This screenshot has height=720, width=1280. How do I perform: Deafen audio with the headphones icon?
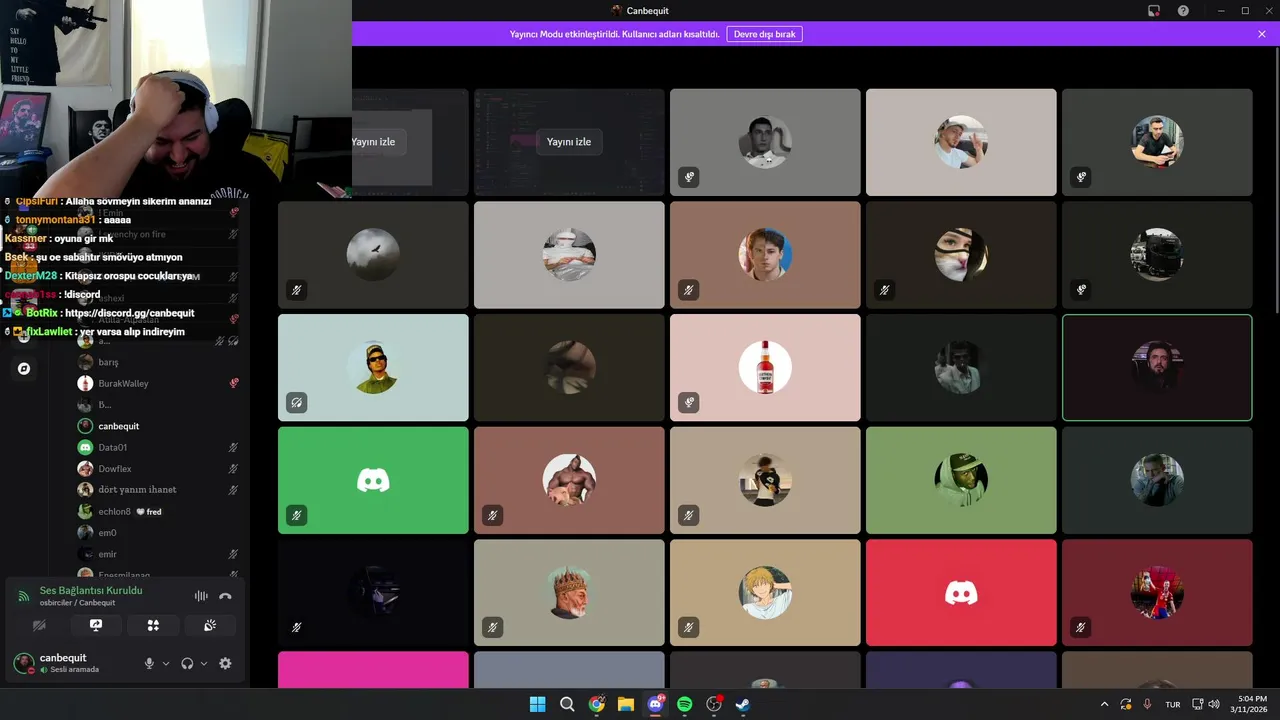click(187, 663)
